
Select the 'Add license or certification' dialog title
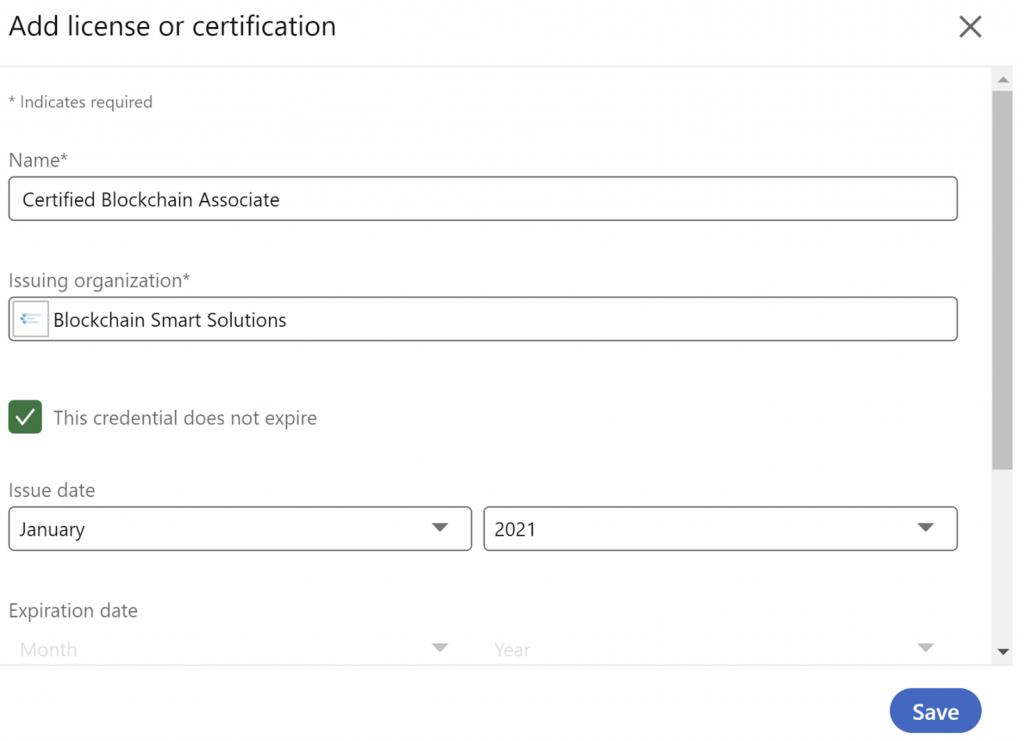coord(171,26)
